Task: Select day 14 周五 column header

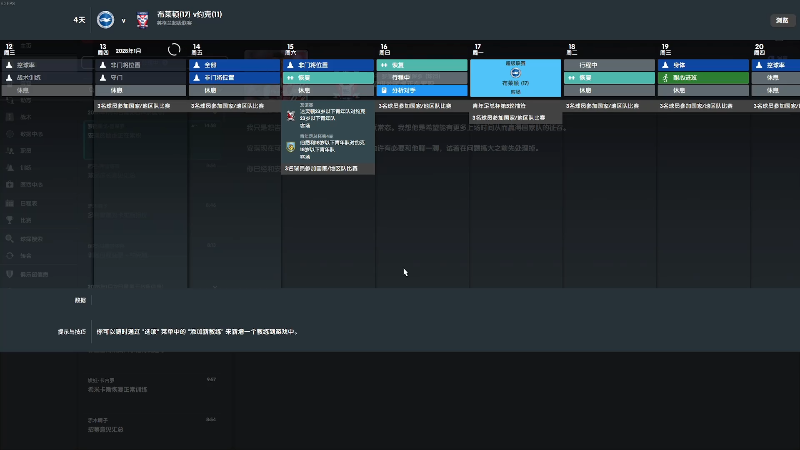Action: (196, 49)
